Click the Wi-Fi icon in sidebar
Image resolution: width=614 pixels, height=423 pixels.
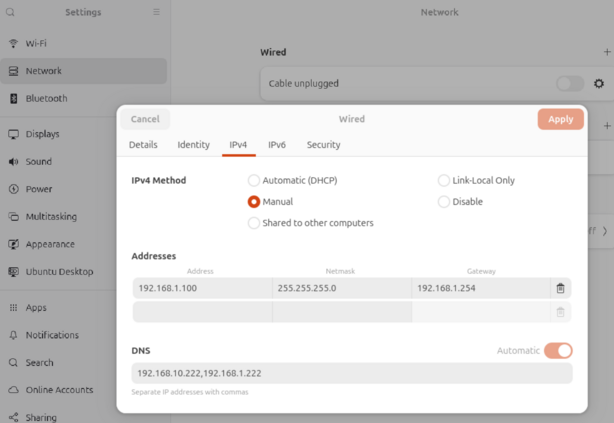[x=13, y=43]
